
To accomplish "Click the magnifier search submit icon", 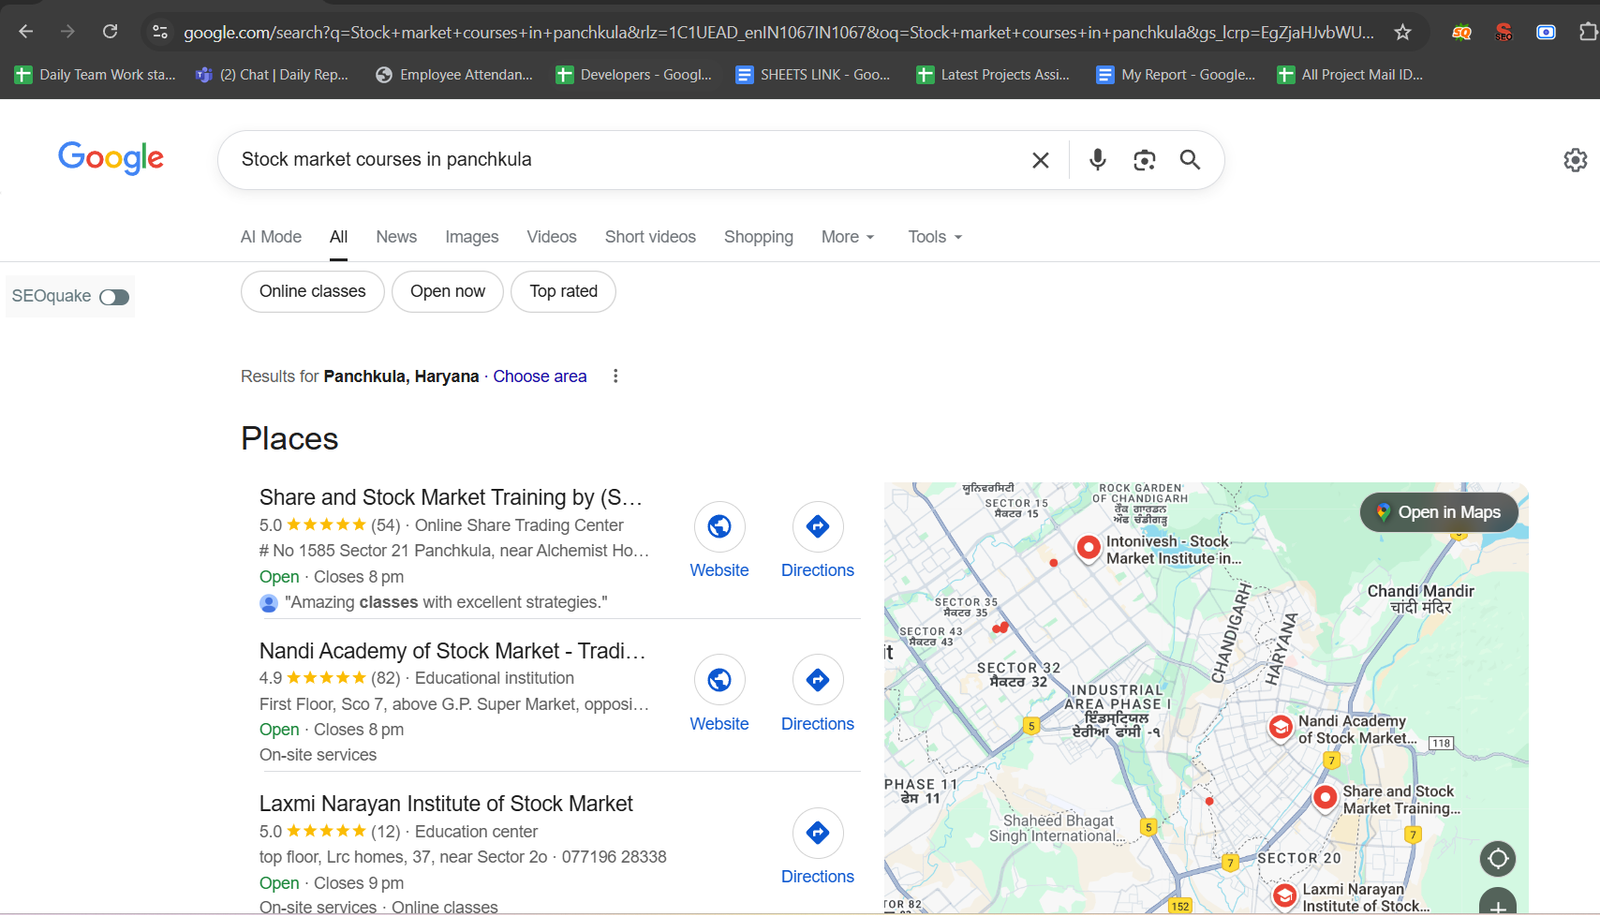I will [x=1189, y=160].
